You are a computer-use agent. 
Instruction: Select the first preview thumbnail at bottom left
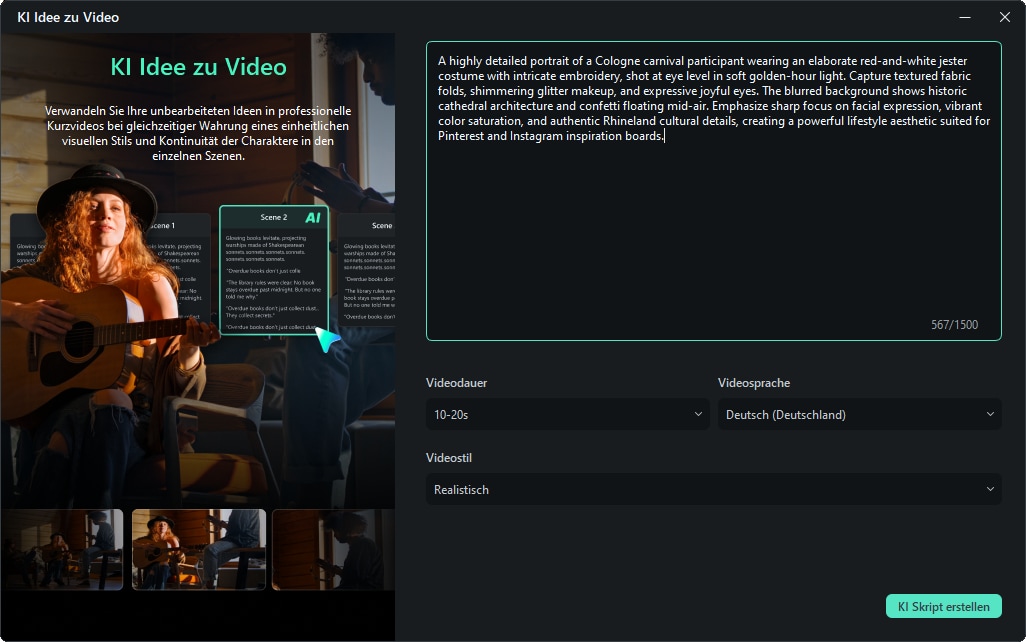click(x=62, y=549)
